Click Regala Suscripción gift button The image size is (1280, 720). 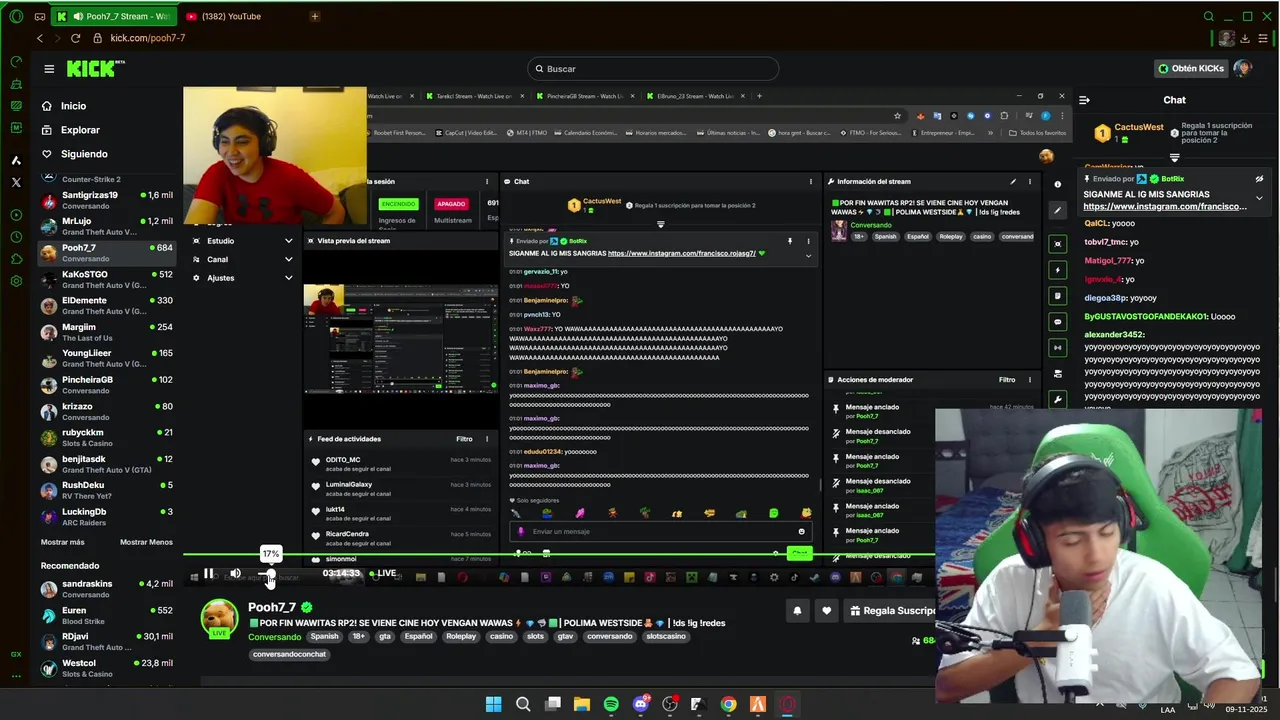(892, 611)
